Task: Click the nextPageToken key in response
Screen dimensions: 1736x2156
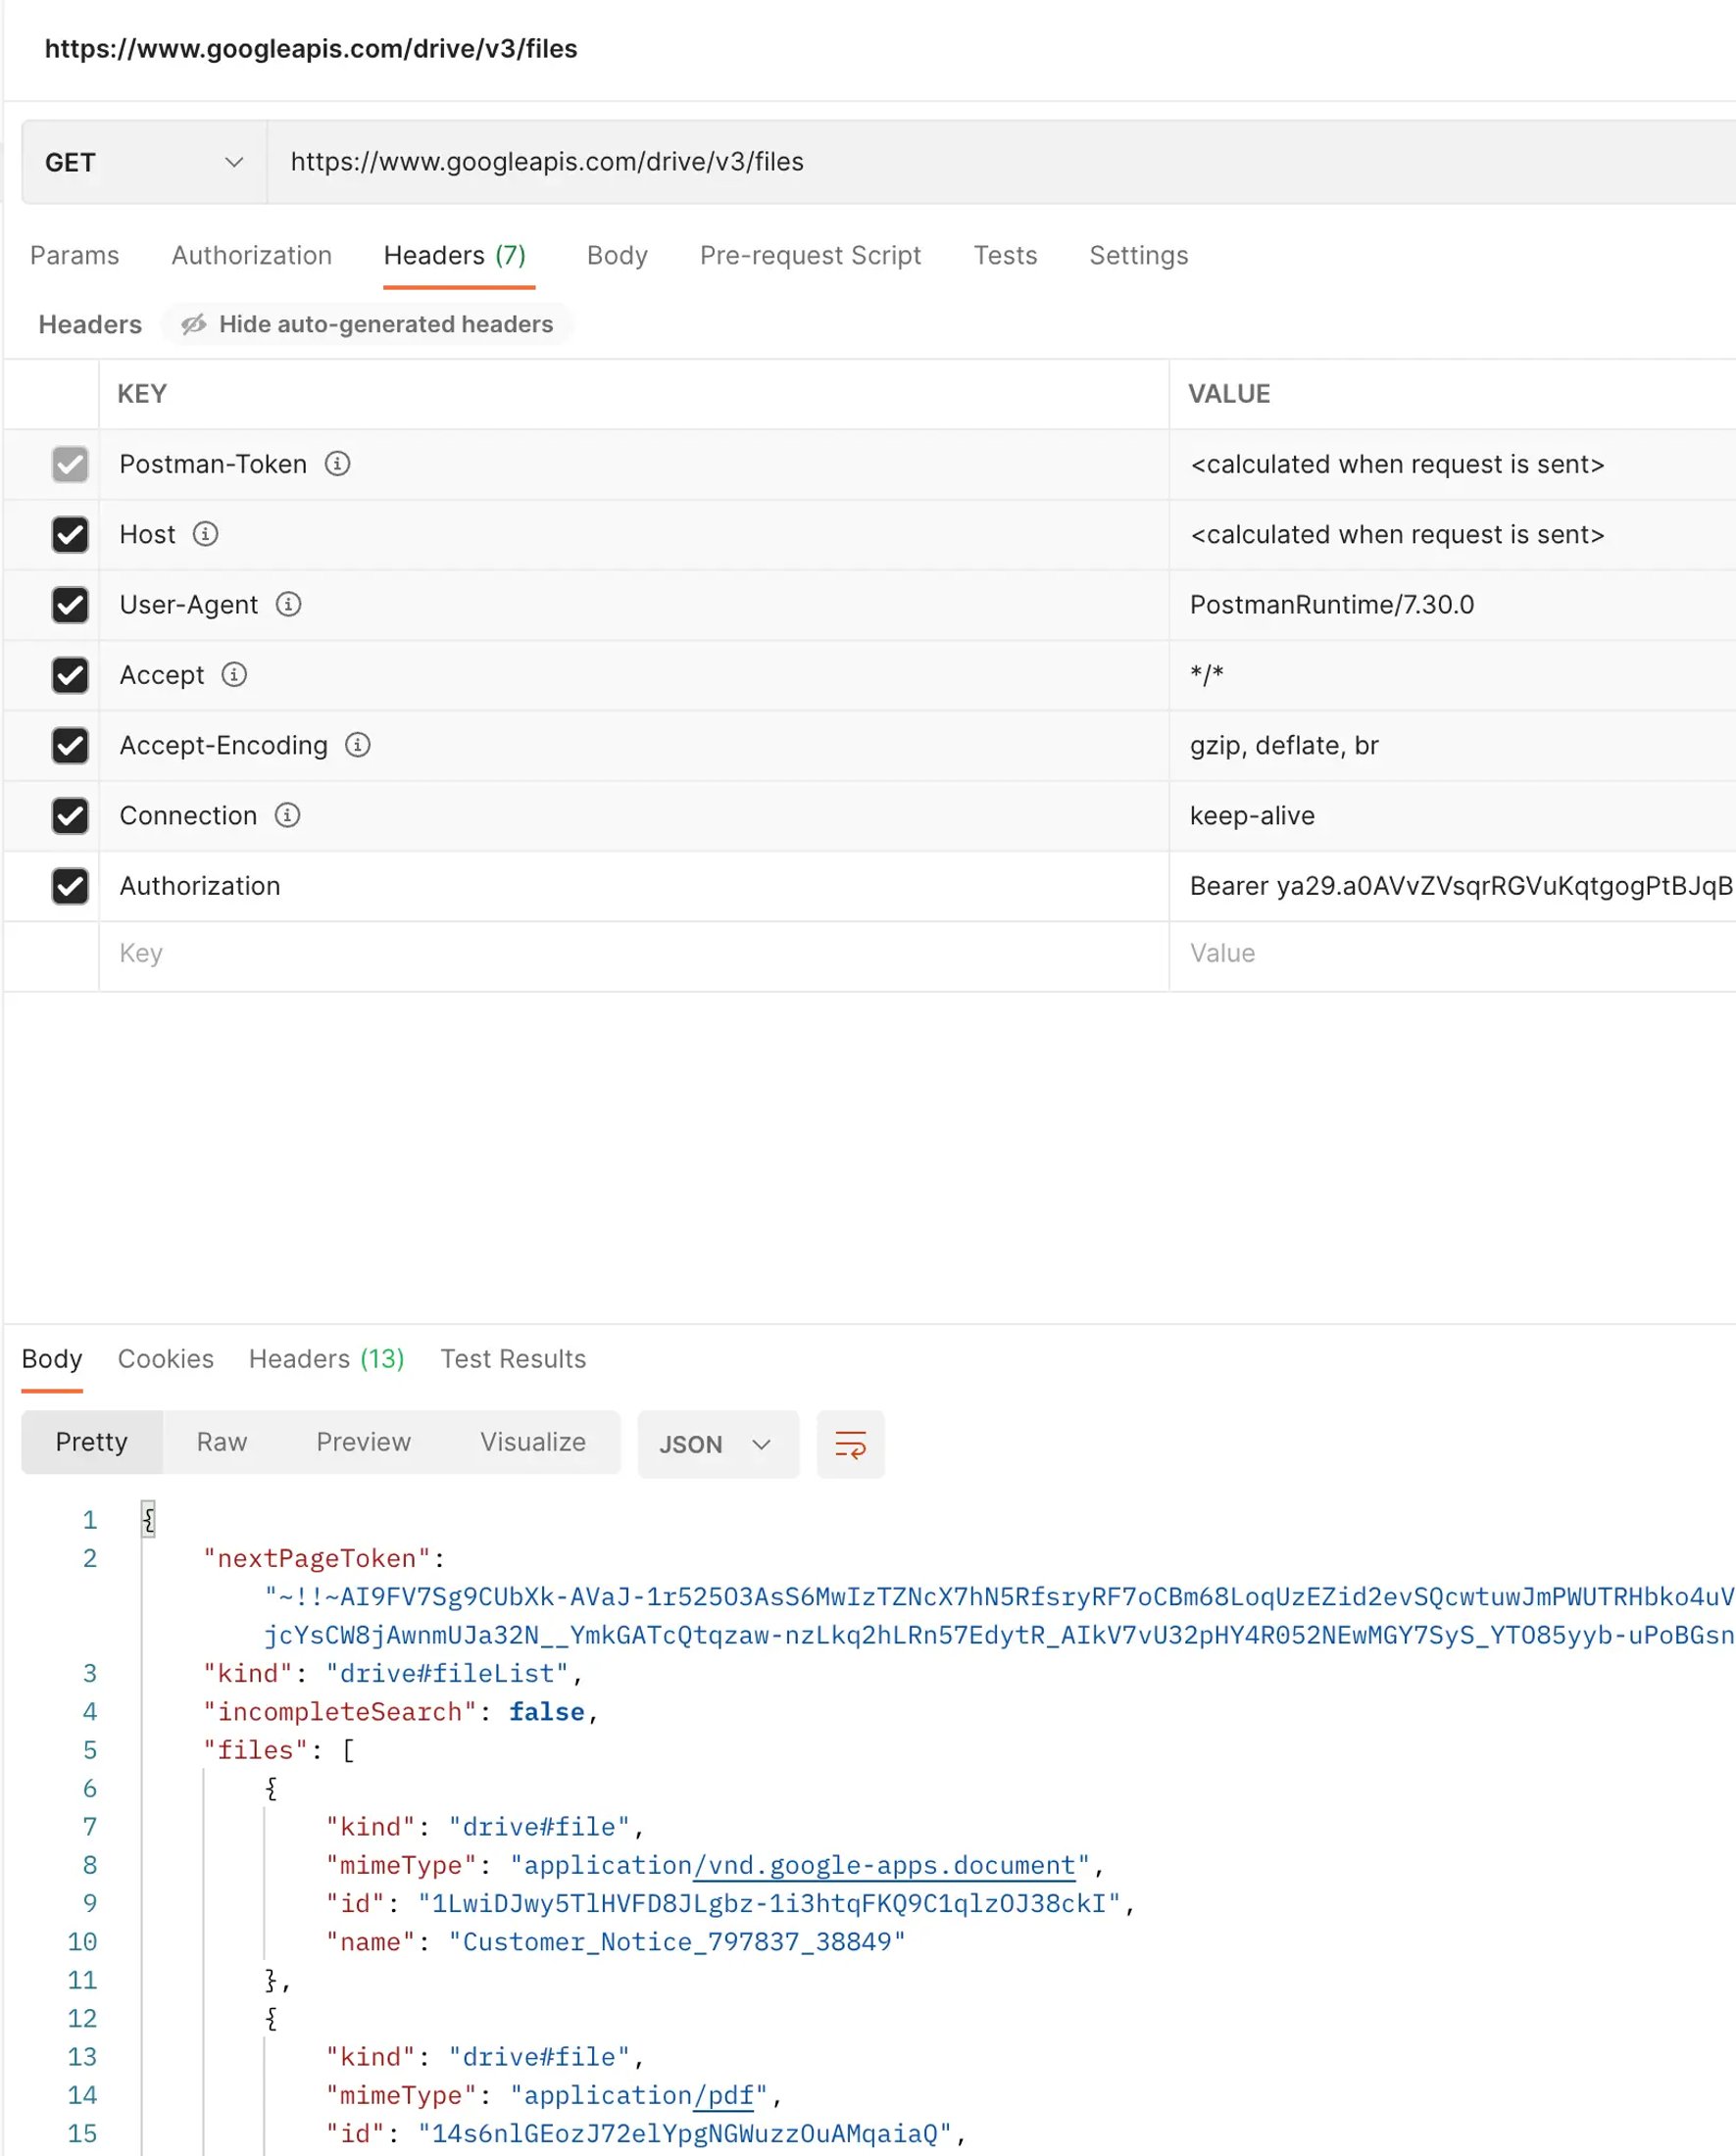Action: point(317,1558)
